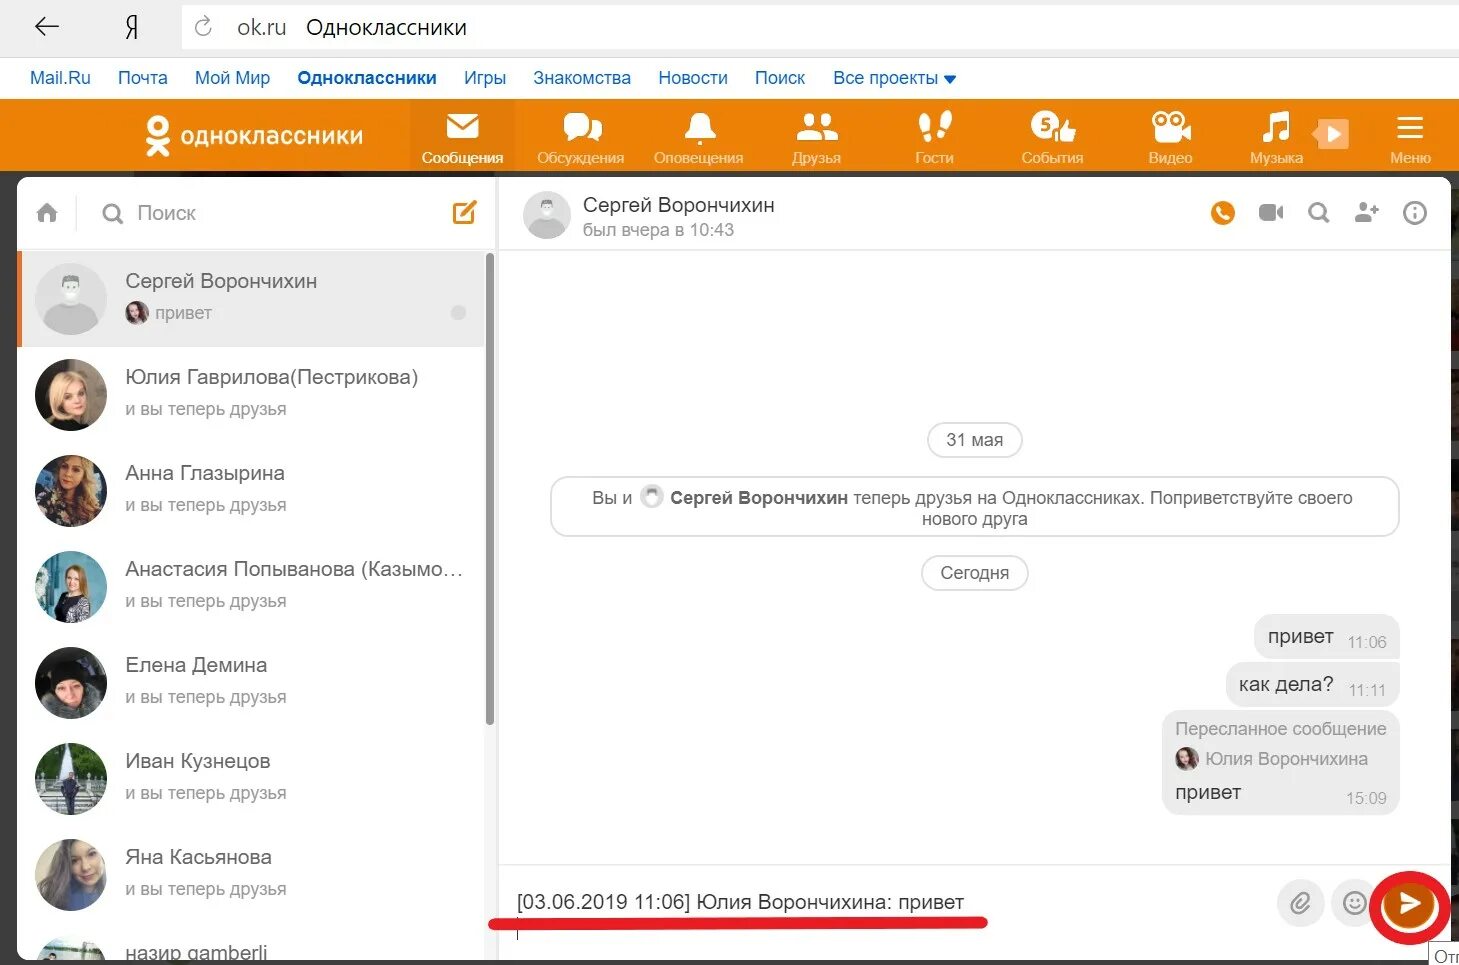The width and height of the screenshot is (1459, 965).
Task: Open the Мой Мир link
Action: click(232, 78)
